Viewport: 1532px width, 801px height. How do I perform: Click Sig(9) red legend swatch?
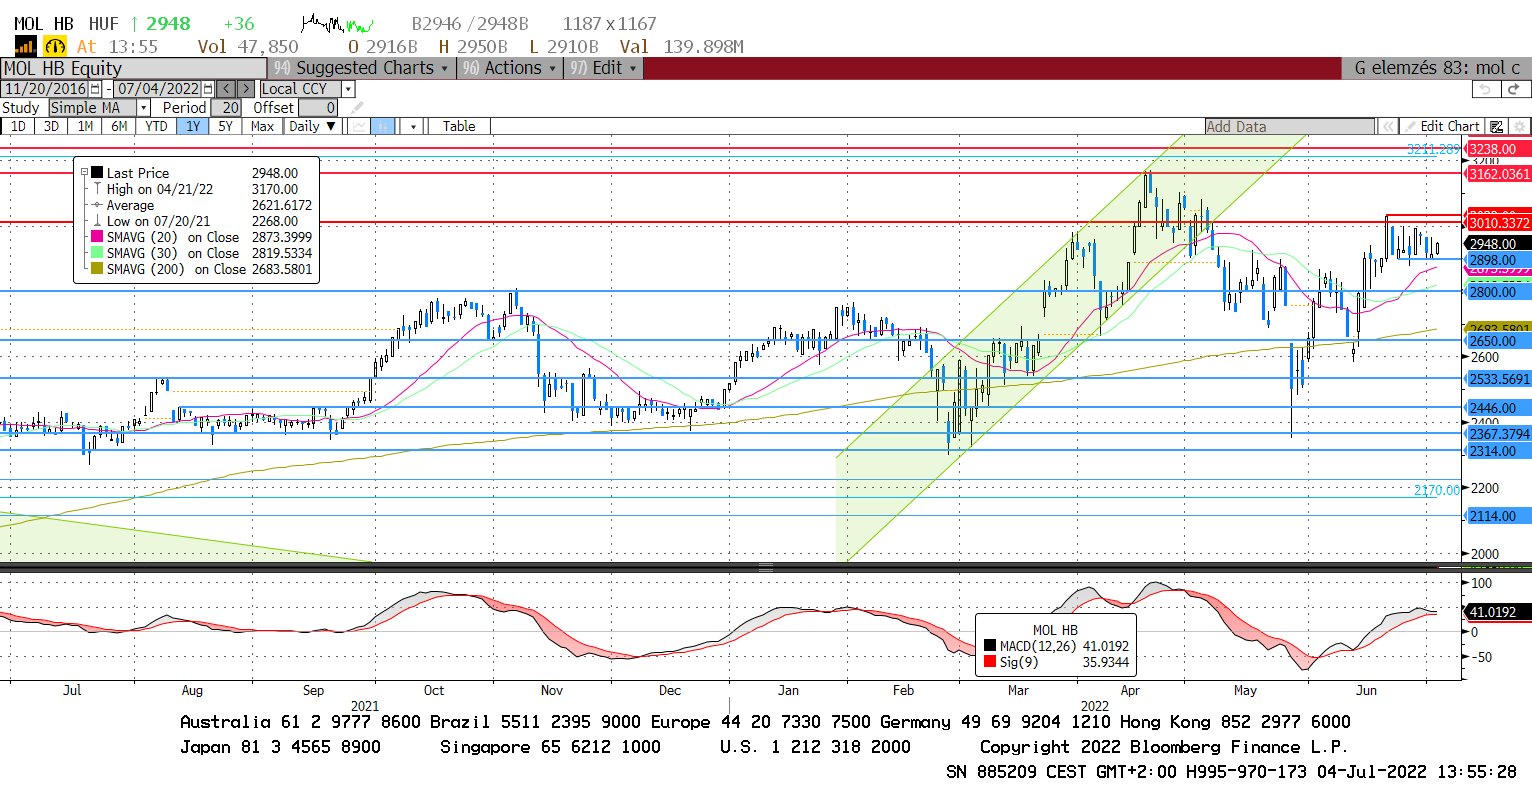pos(990,662)
